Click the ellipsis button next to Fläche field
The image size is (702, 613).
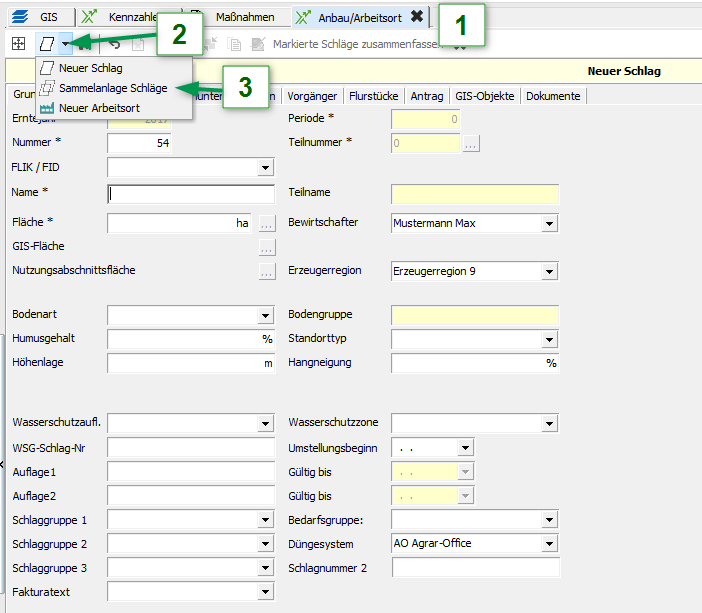(266, 223)
